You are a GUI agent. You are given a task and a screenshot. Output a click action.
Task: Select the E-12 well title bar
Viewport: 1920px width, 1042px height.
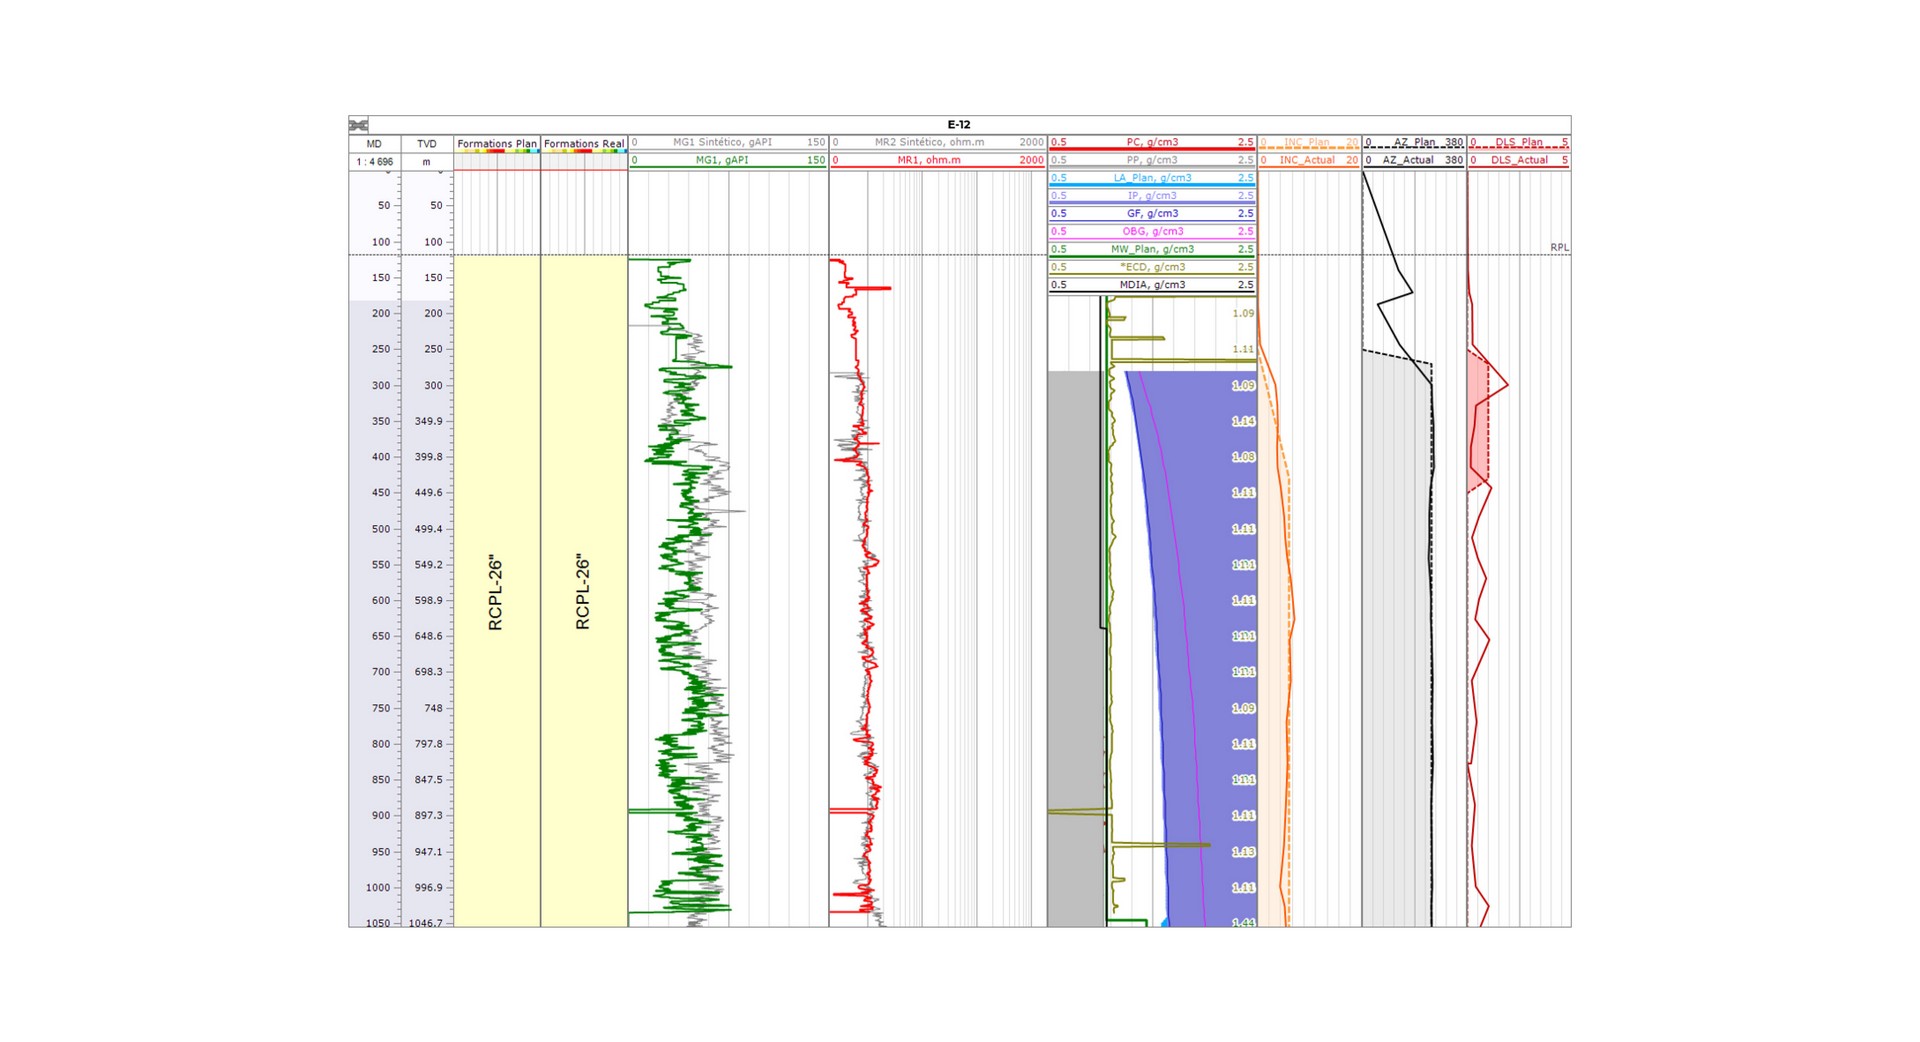(x=958, y=125)
